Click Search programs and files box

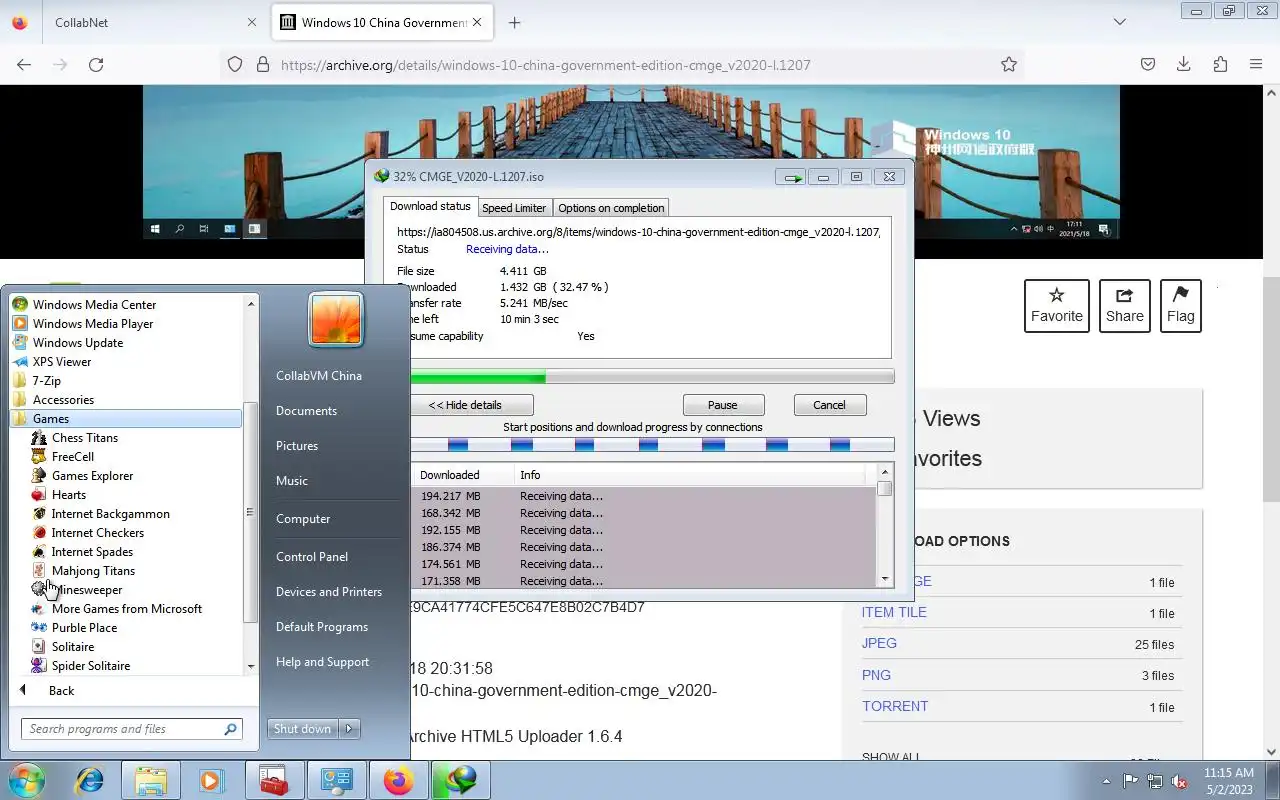pos(131,729)
